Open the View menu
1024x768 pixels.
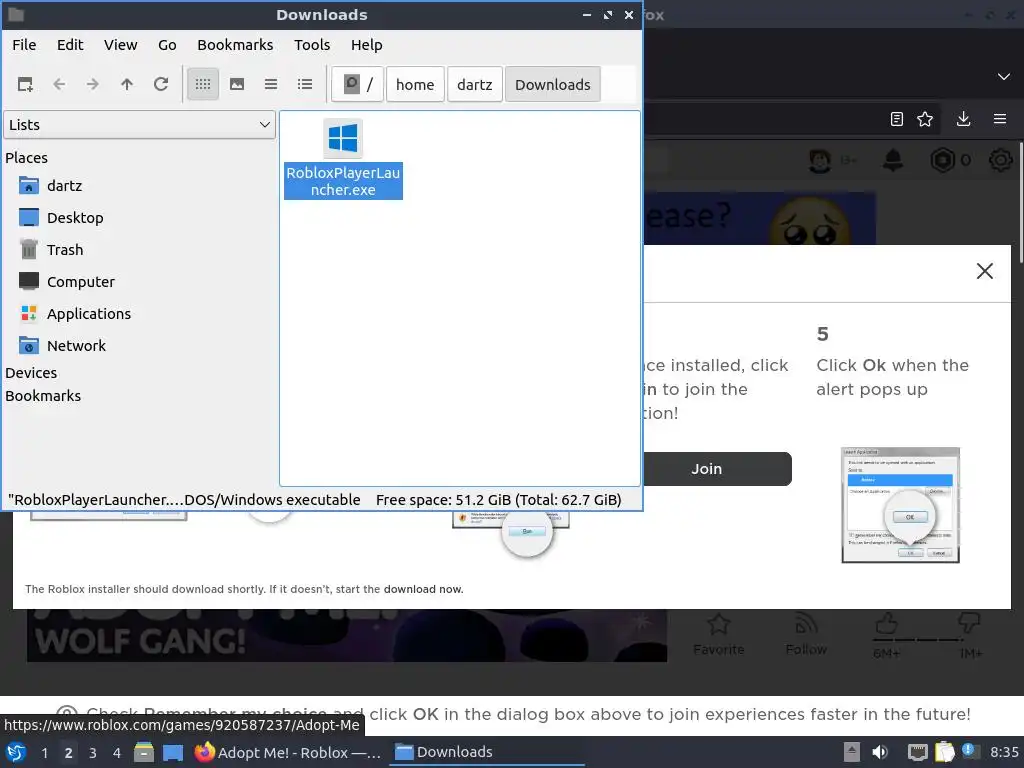[x=121, y=45]
